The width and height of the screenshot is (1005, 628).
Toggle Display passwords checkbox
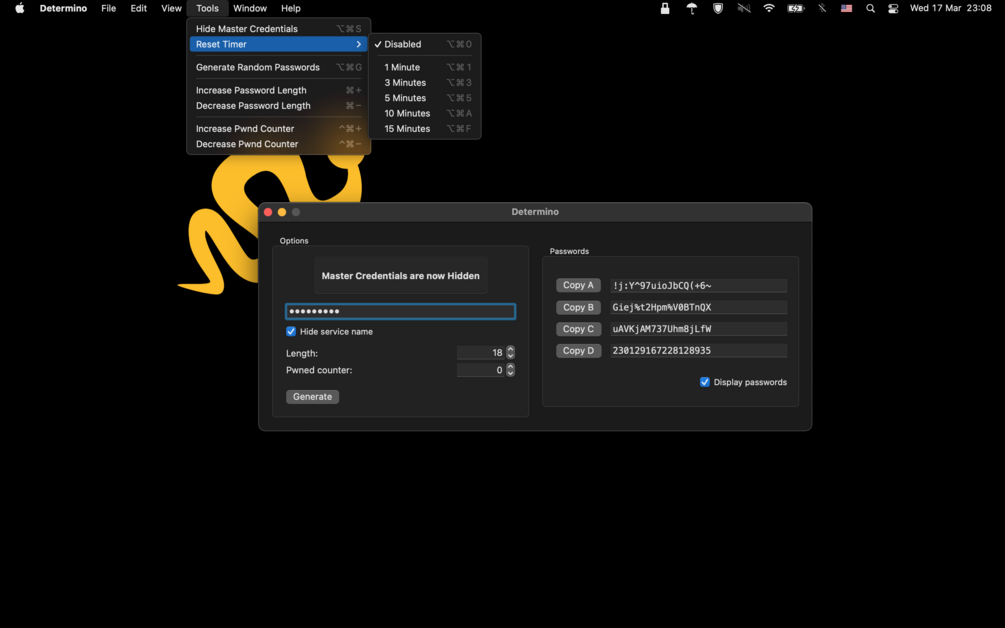(704, 382)
